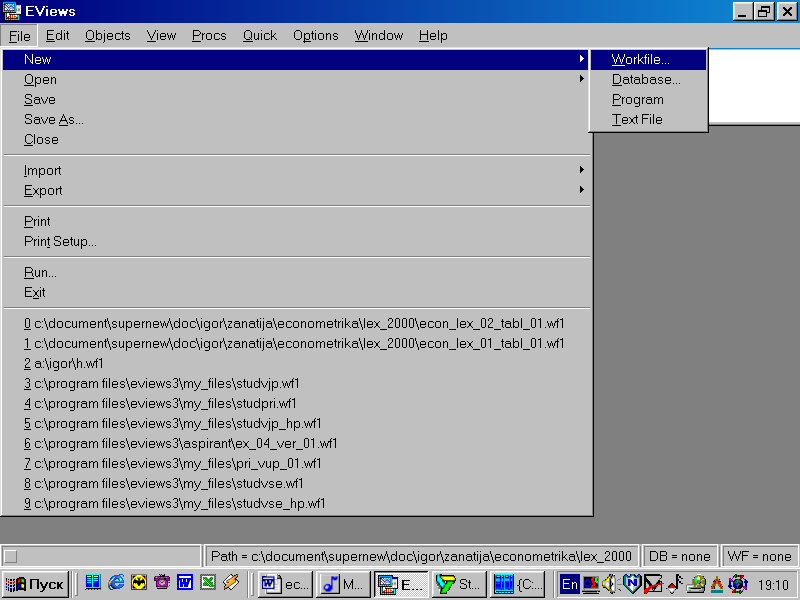This screenshot has height=600, width=800.
Task: Click the yellow-green tray icon left of the red A
Action: point(696,584)
